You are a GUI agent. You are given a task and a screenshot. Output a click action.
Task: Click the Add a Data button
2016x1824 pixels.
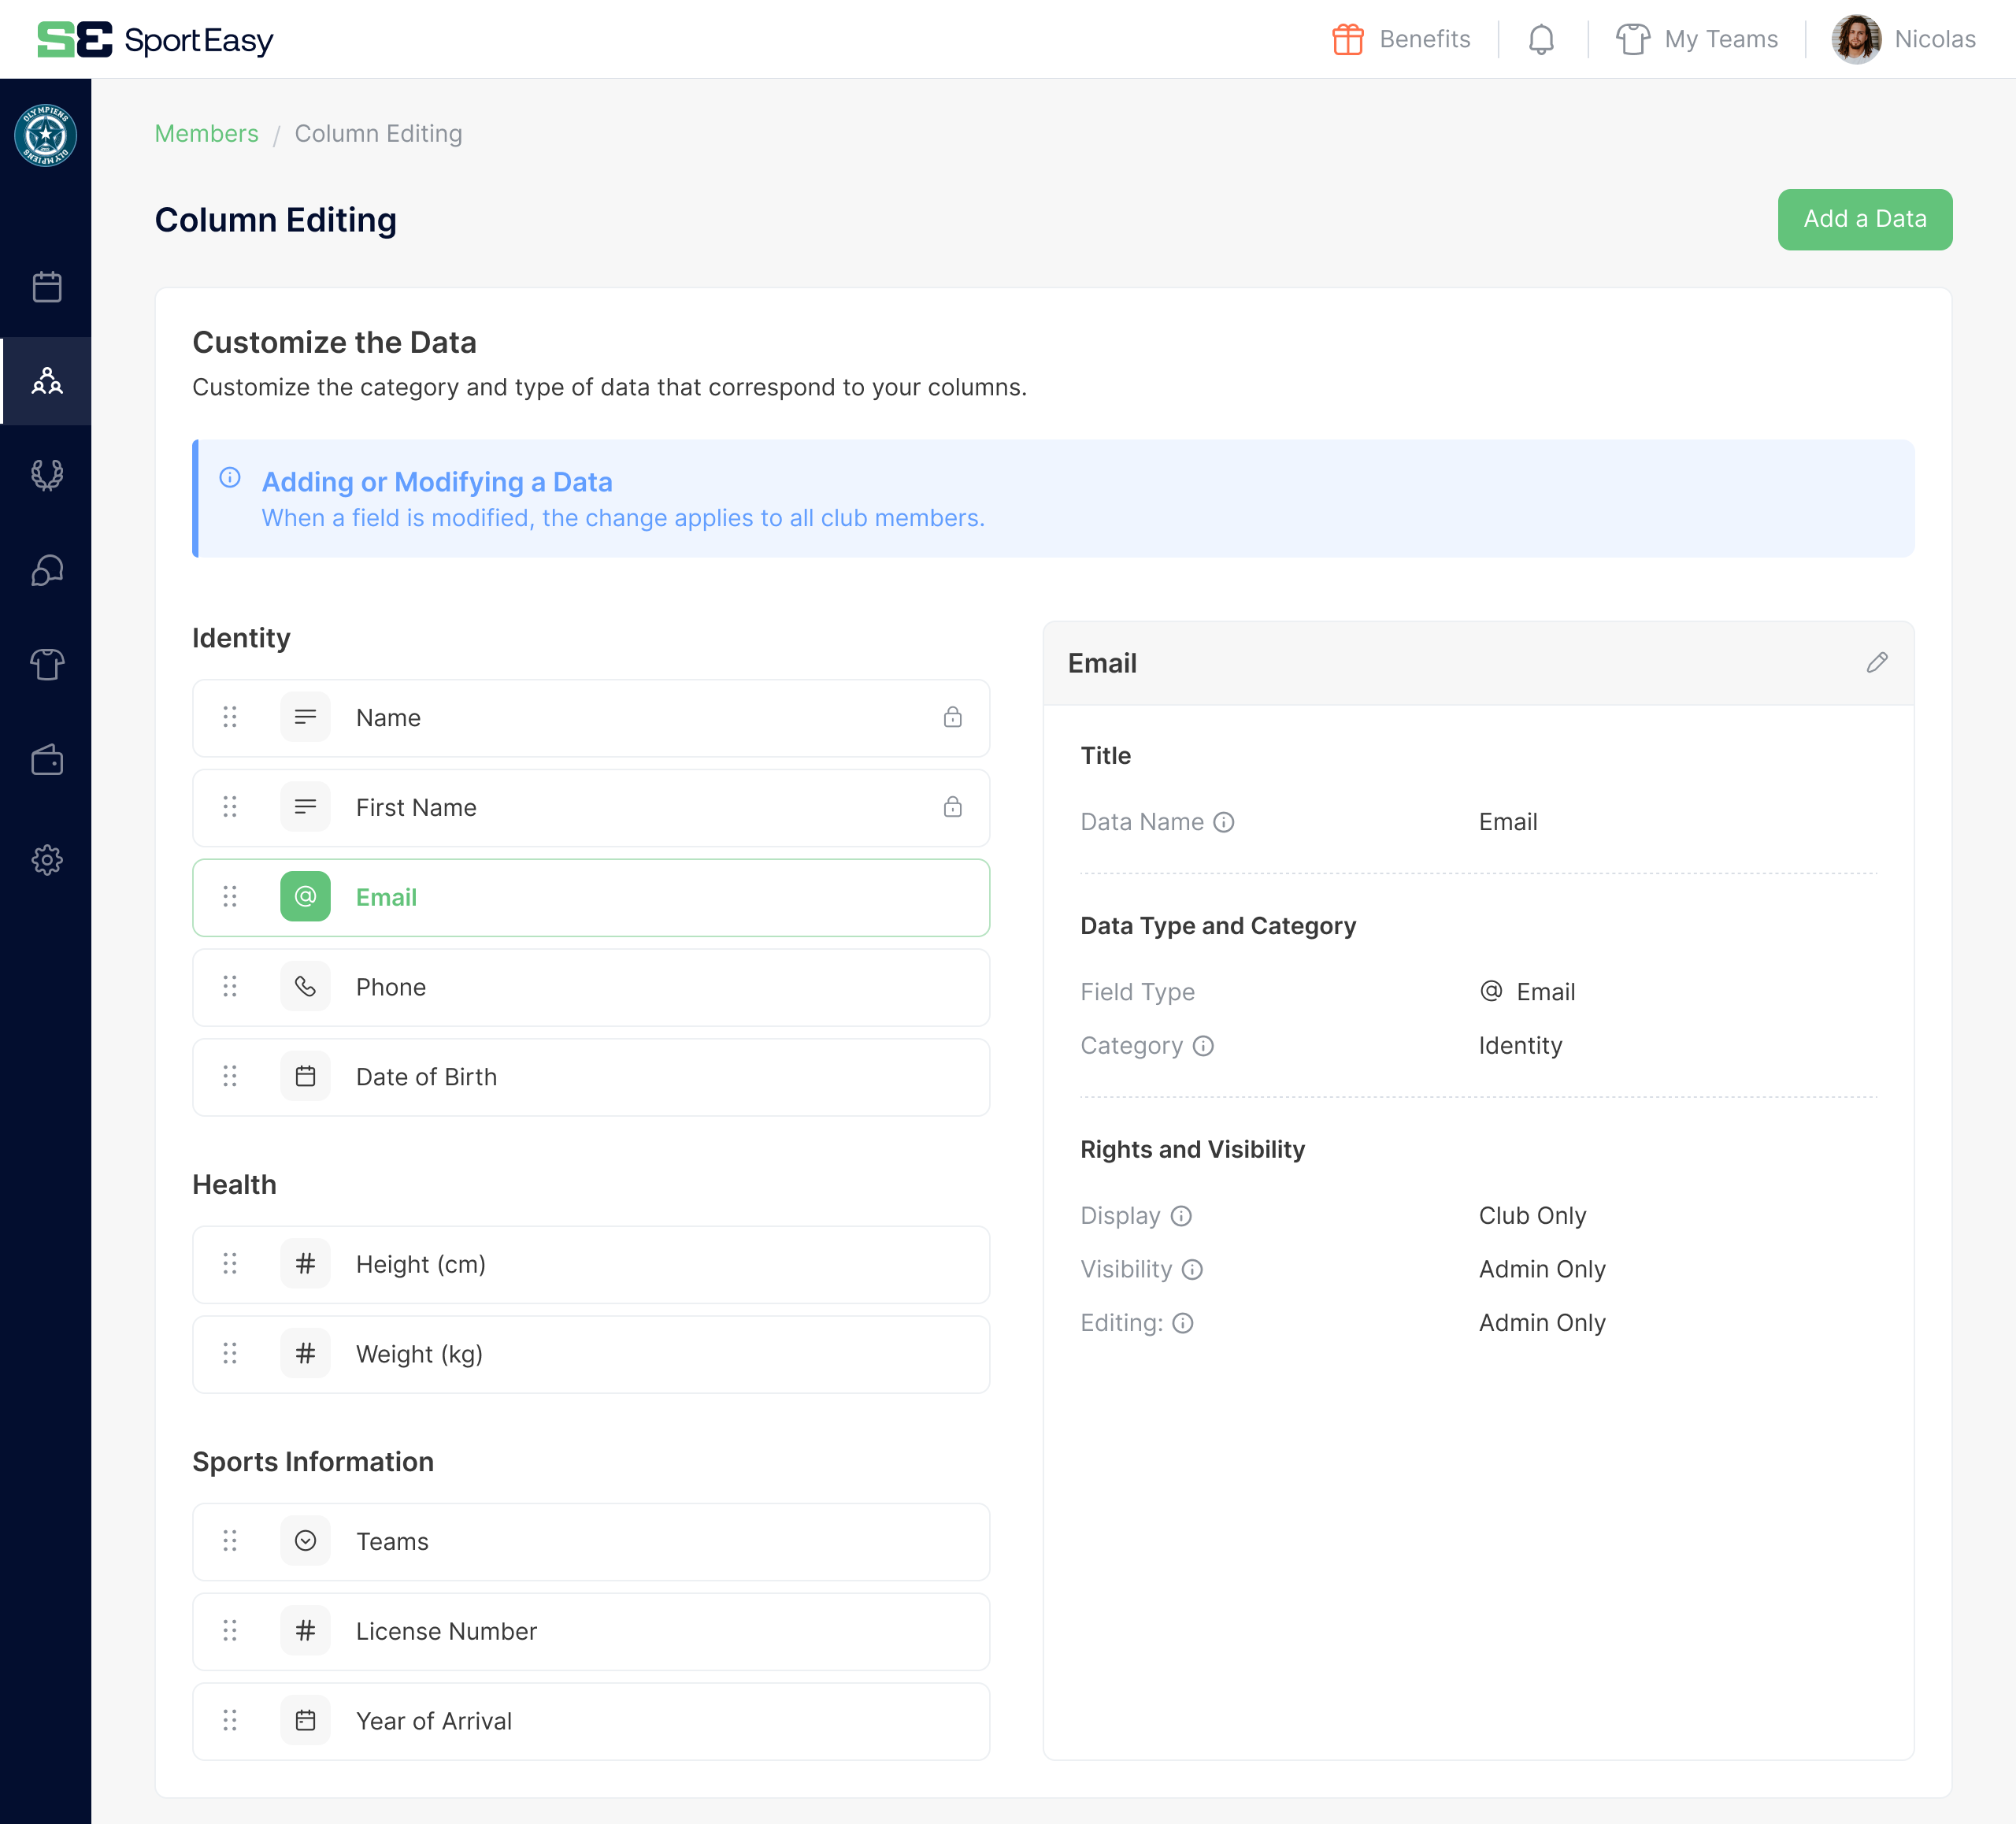click(x=1864, y=219)
